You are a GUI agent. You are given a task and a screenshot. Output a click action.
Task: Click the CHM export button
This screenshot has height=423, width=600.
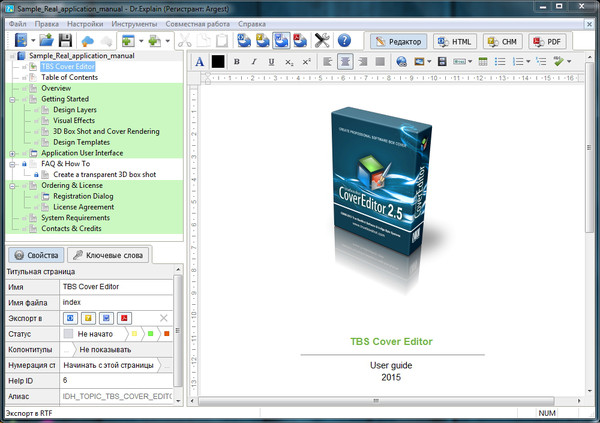502,41
